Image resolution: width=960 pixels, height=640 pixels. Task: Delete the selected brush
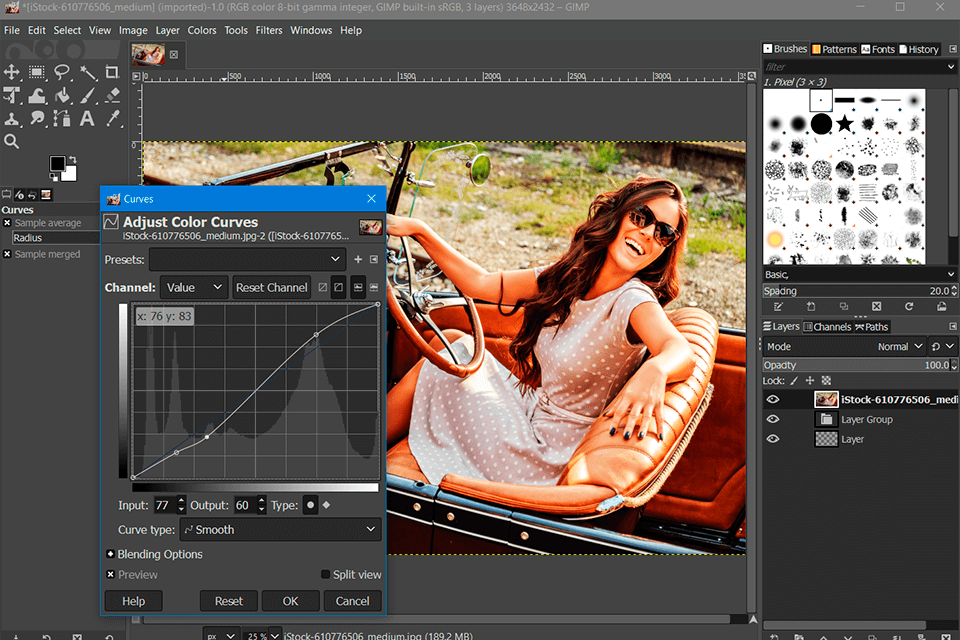[876, 306]
